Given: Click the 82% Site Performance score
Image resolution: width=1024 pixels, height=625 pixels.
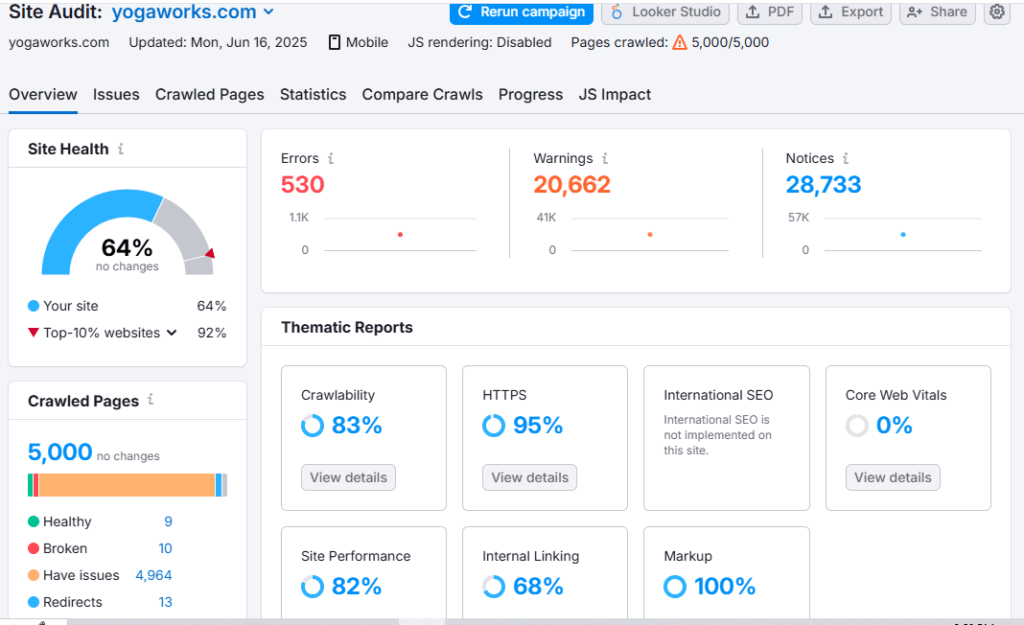Looking at the screenshot, I should (357, 586).
